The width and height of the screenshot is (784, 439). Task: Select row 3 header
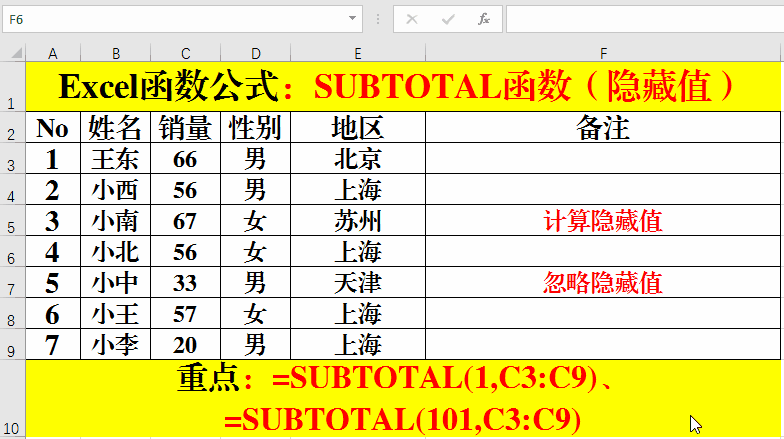pos(12,158)
